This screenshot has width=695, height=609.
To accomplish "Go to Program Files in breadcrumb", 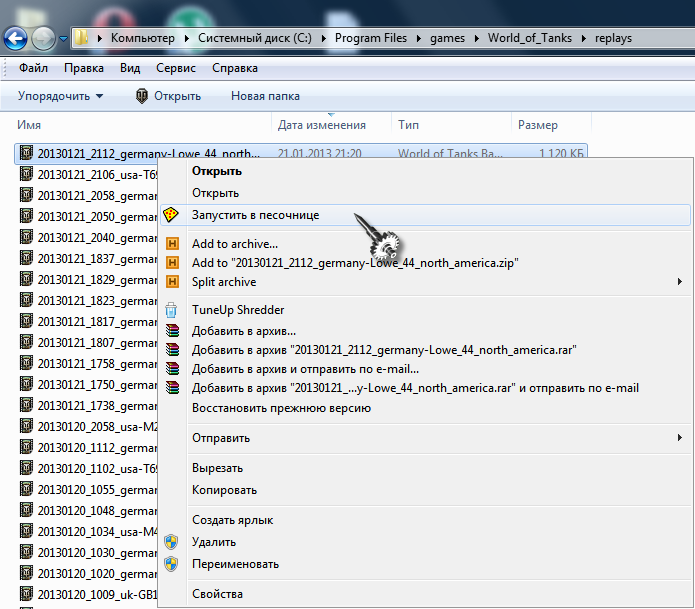I will point(371,38).
